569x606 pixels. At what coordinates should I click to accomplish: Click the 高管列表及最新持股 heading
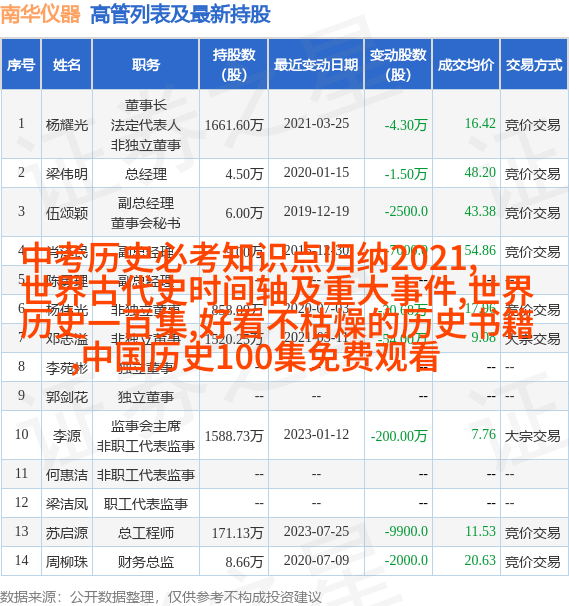pos(180,15)
